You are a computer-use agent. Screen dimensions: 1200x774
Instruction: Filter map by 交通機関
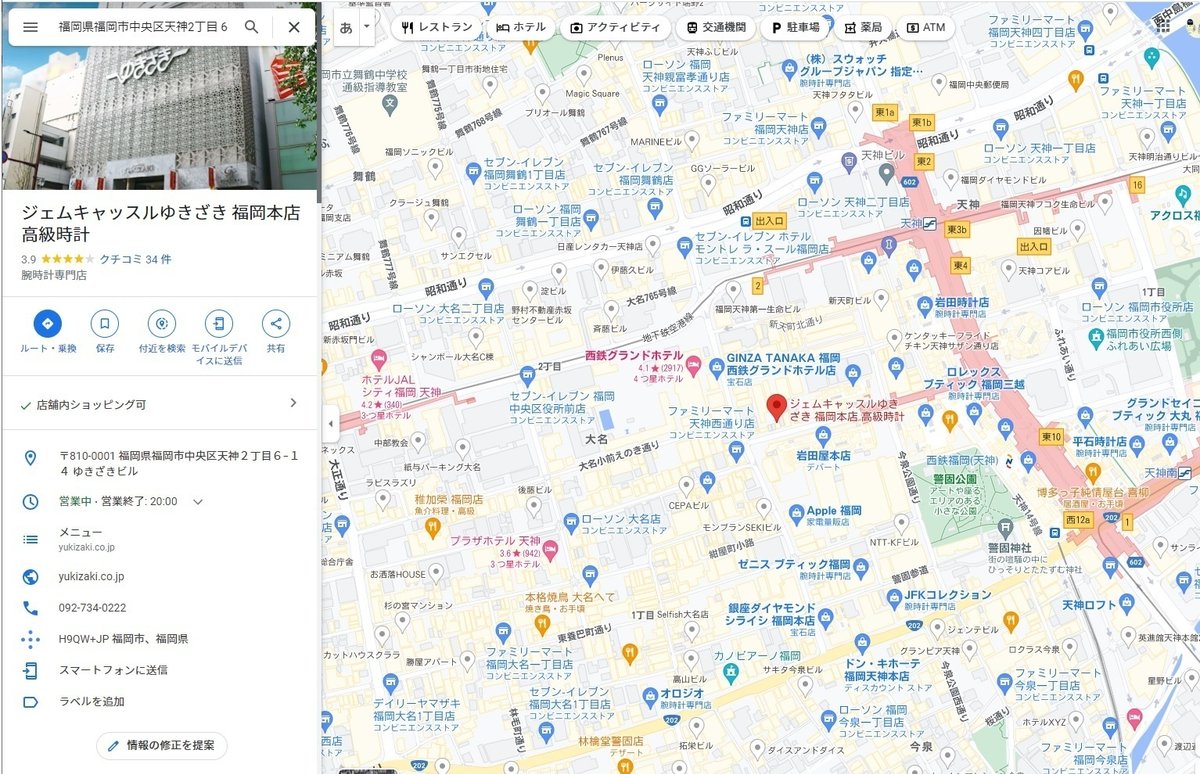click(717, 27)
